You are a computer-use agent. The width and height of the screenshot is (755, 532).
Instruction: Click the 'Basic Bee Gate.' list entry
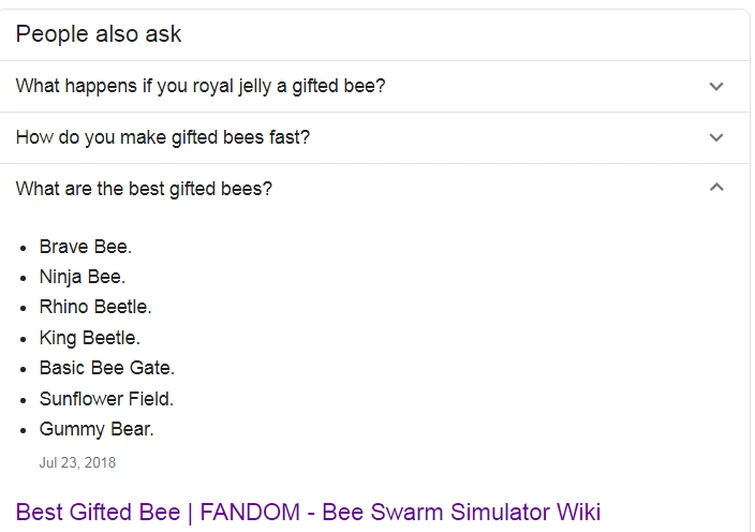[x=107, y=368]
